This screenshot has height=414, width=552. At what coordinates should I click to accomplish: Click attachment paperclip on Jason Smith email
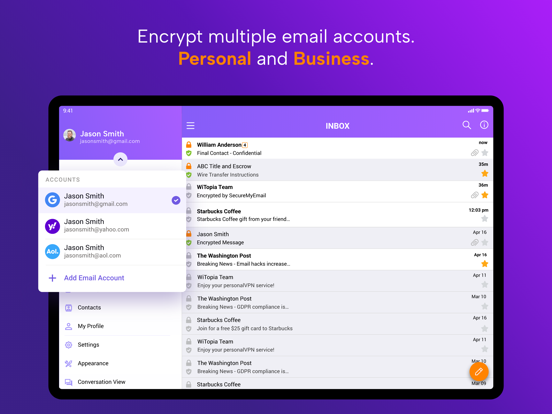point(475,243)
